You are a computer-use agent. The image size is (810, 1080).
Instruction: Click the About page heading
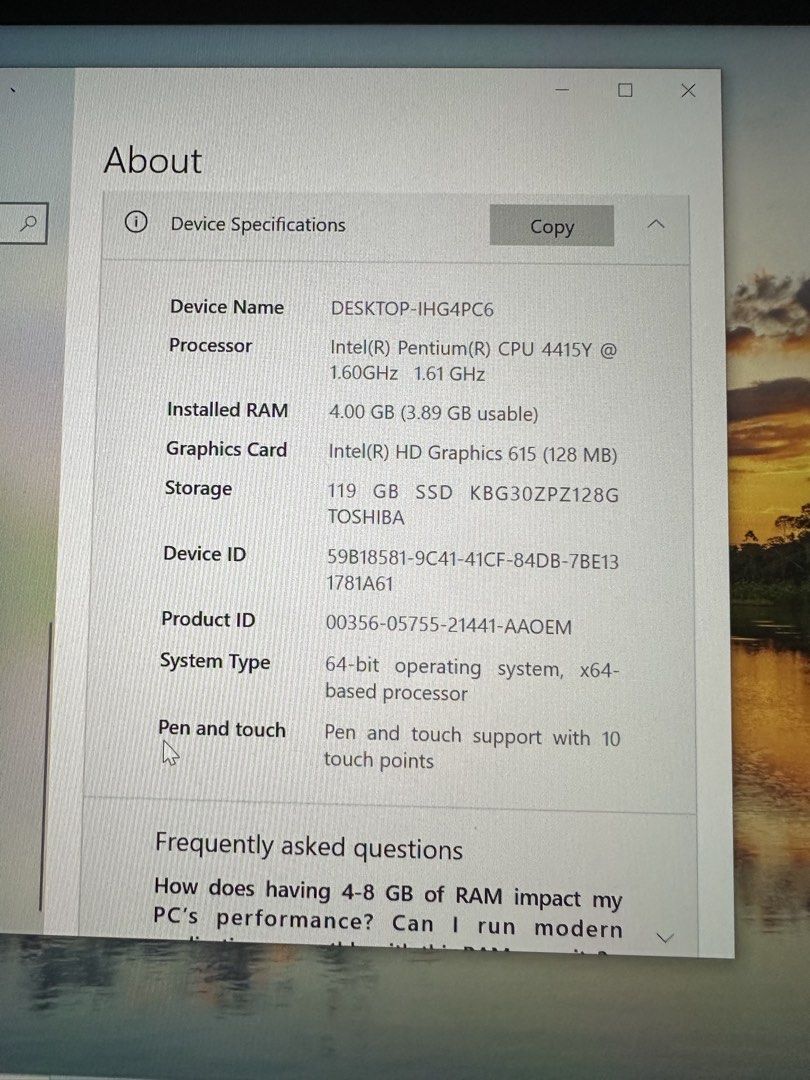[x=153, y=160]
